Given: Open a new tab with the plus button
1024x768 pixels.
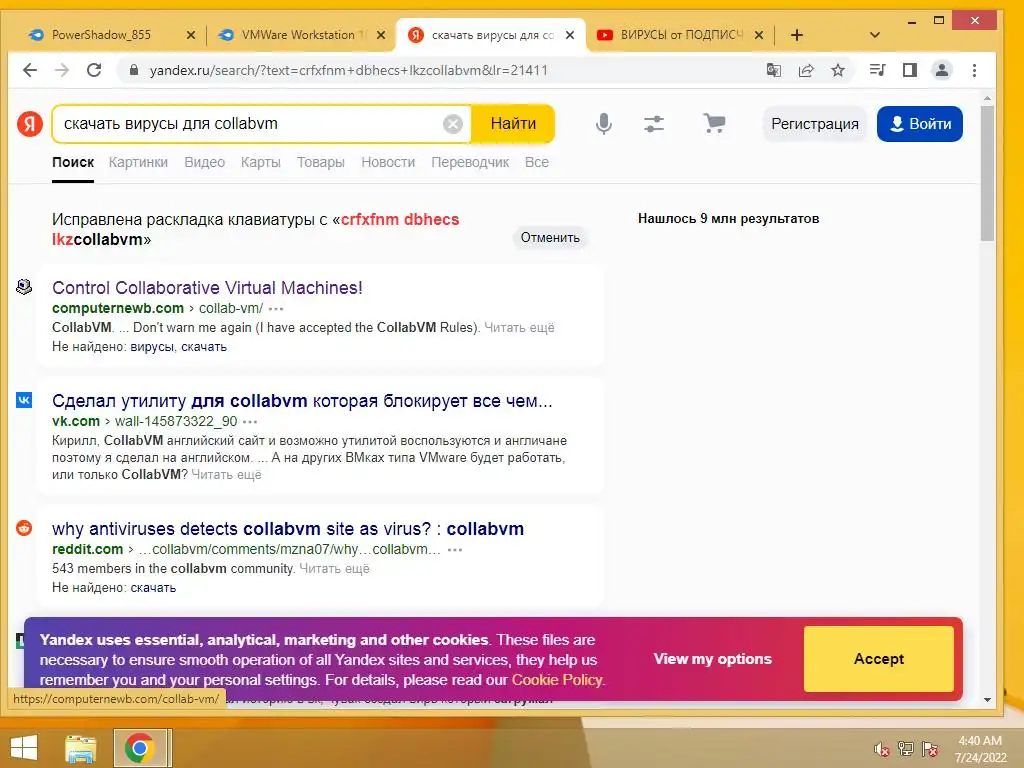Looking at the screenshot, I should [797, 35].
